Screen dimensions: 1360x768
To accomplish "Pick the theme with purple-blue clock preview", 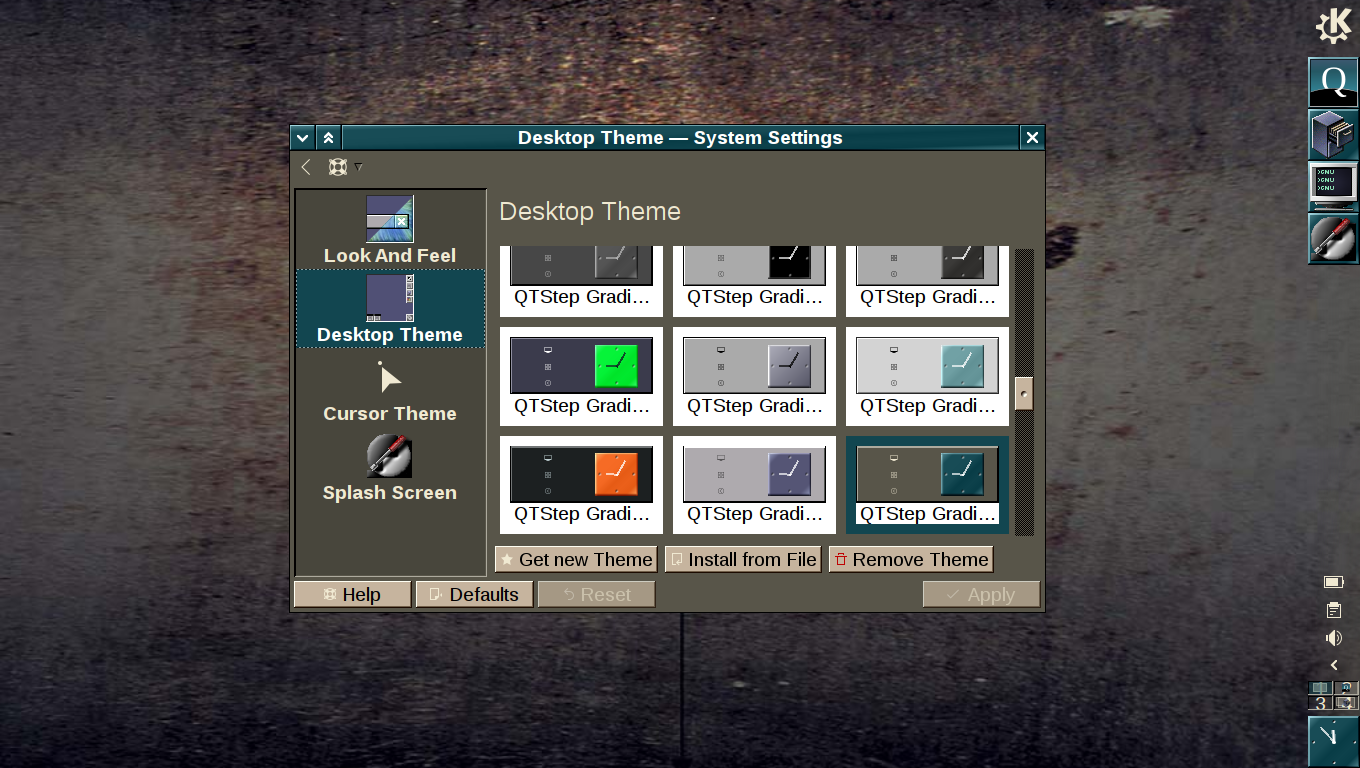I will tap(755, 485).
